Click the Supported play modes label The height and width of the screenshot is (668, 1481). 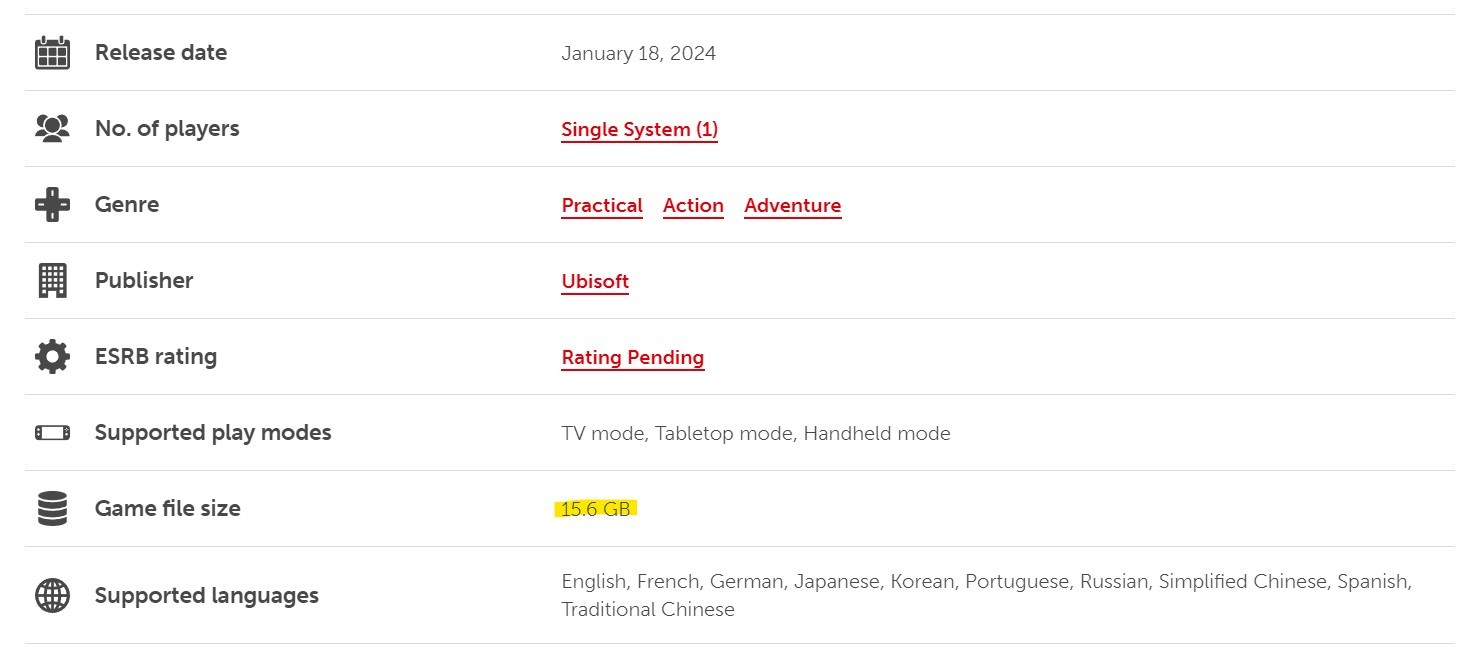click(213, 433)
